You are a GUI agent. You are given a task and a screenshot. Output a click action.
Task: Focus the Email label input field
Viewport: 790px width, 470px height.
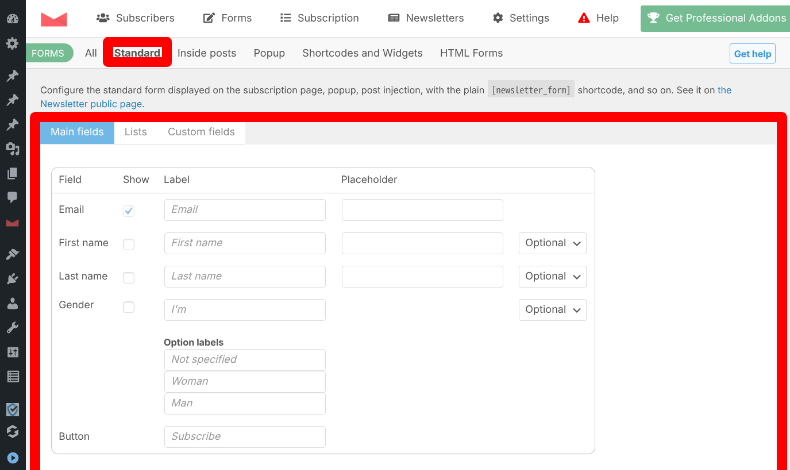(245, 210)
